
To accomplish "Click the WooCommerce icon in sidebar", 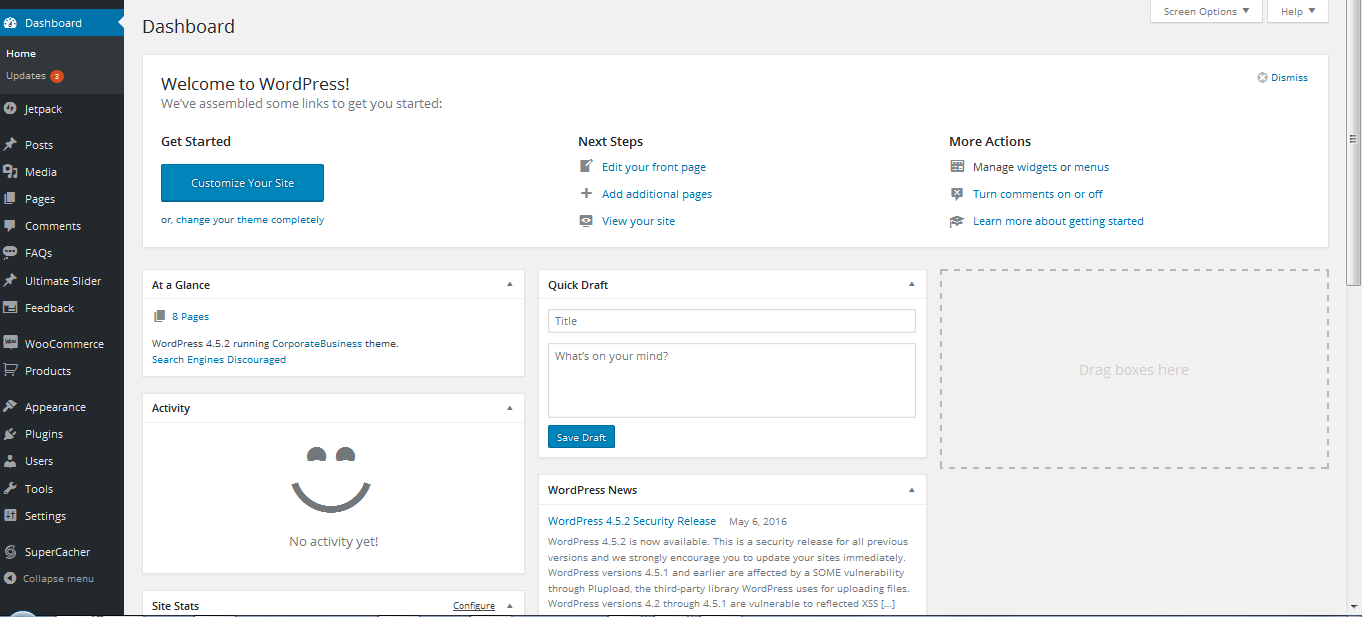I will 10,342.
